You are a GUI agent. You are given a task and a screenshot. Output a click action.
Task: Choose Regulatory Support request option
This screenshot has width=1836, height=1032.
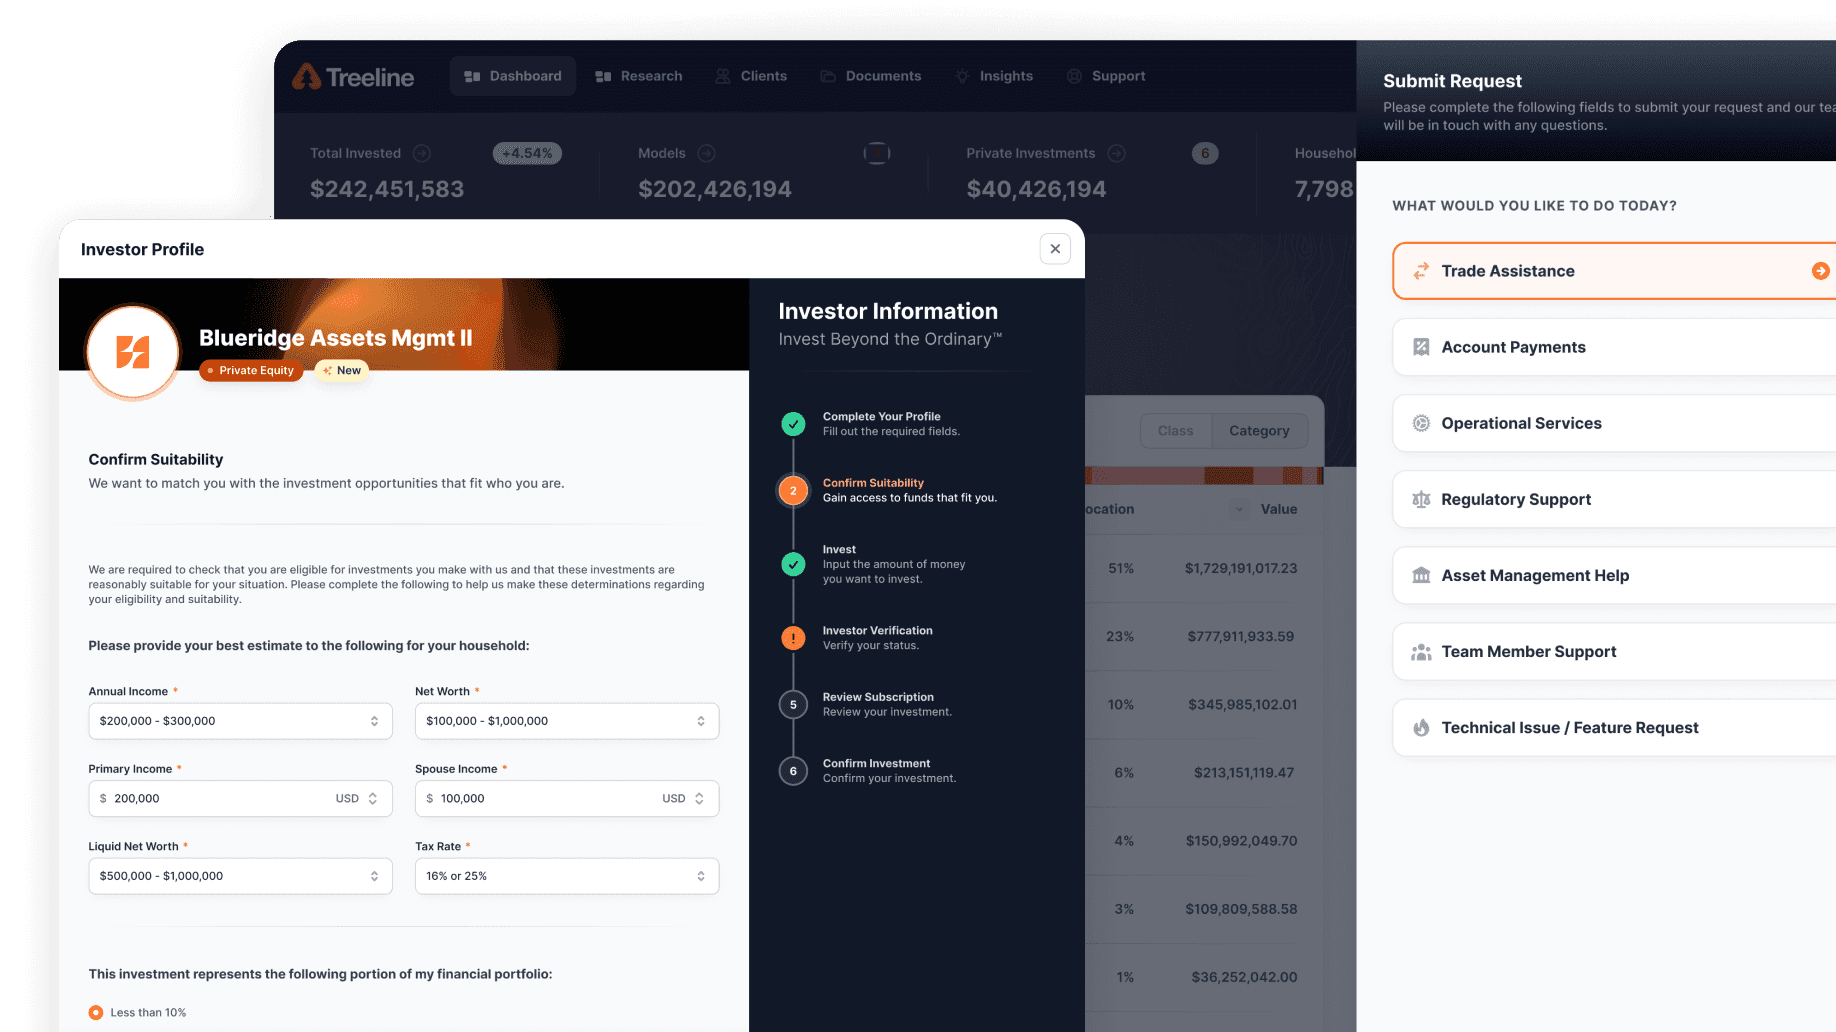pos(1614,499)
